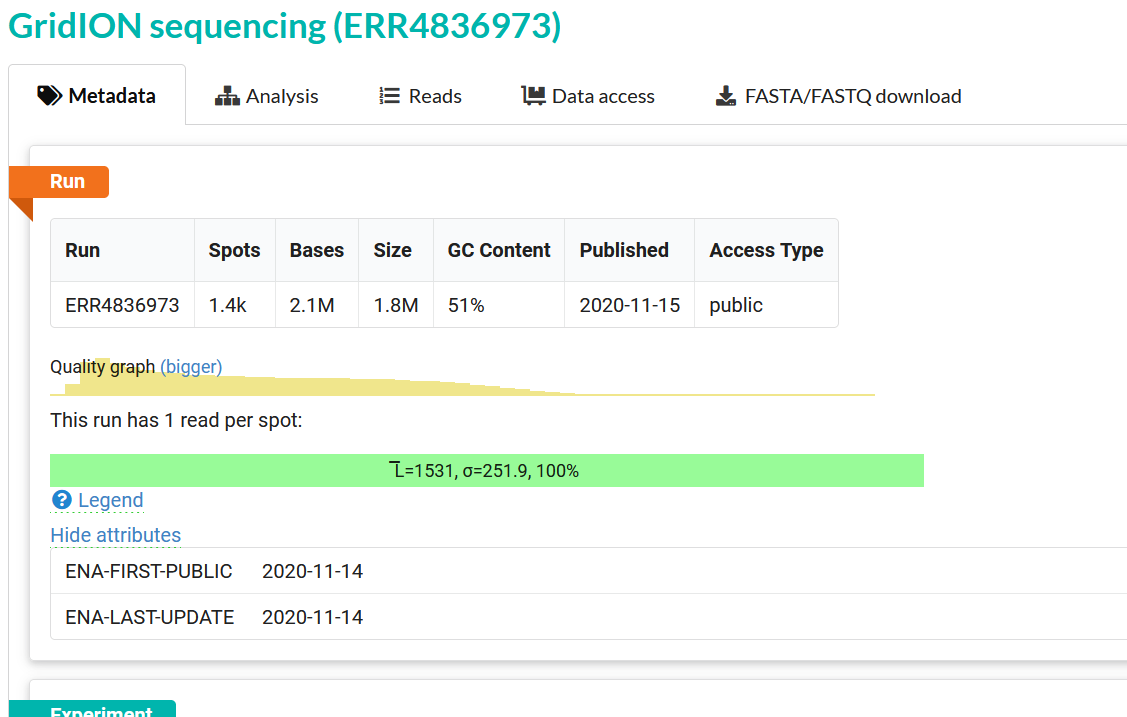Click the hierarchy icon beside Analysis

click(x=227, y=96)
